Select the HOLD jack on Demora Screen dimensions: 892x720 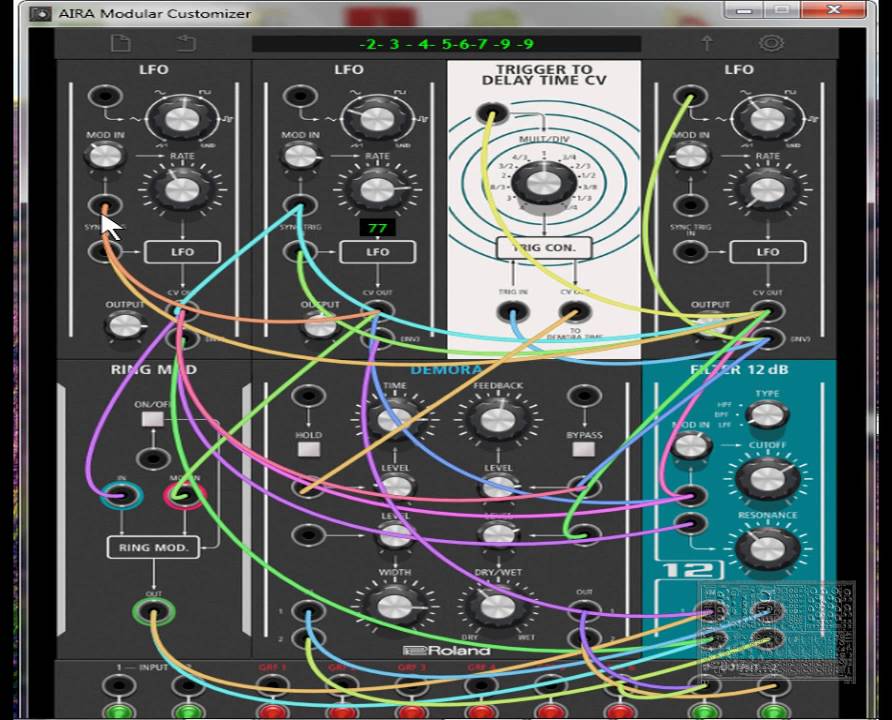pyautogui.click(x=308, y=395)
